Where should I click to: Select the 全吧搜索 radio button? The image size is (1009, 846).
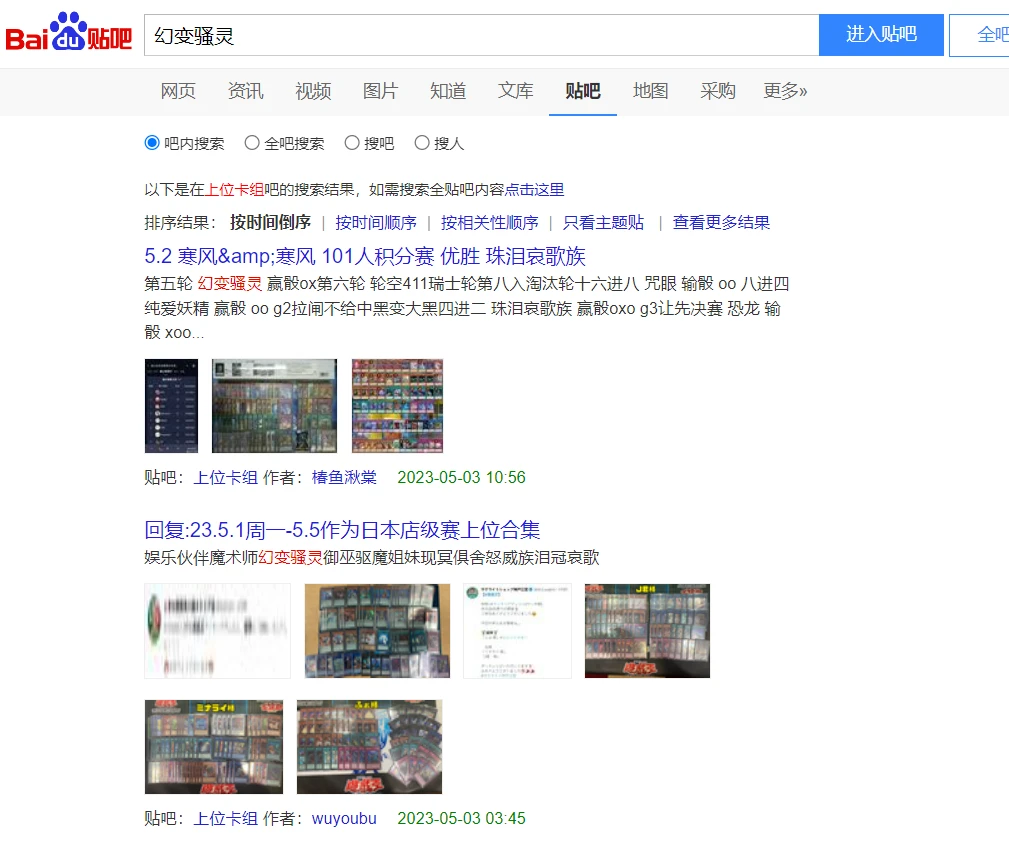[252, 143]
